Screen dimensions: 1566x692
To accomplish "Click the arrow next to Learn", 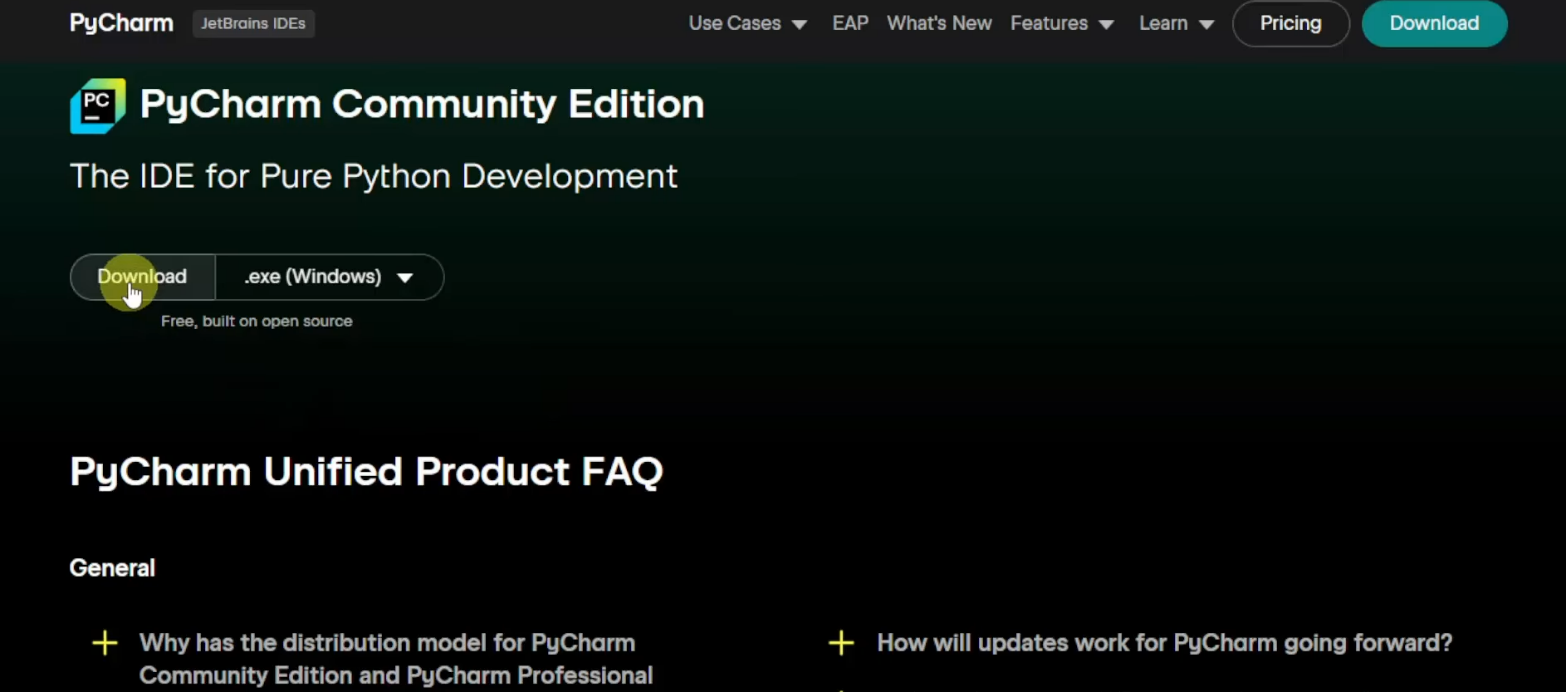I will (1207, 23).
